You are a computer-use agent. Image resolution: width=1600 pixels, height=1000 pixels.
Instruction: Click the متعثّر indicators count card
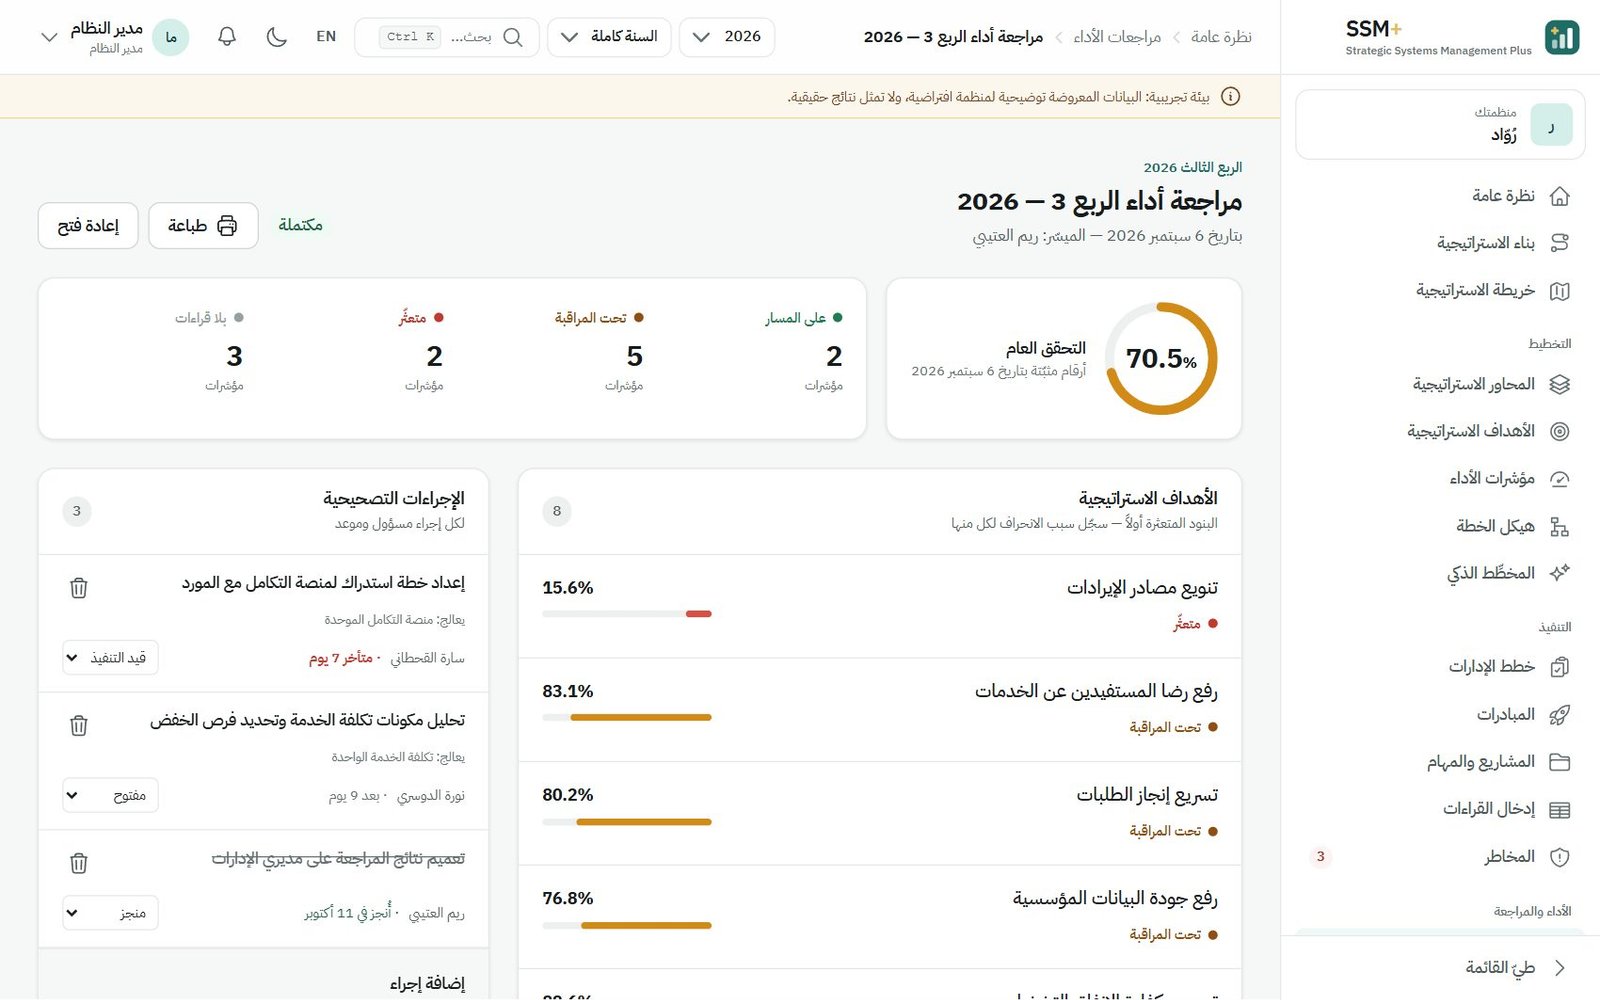point(423,352)
